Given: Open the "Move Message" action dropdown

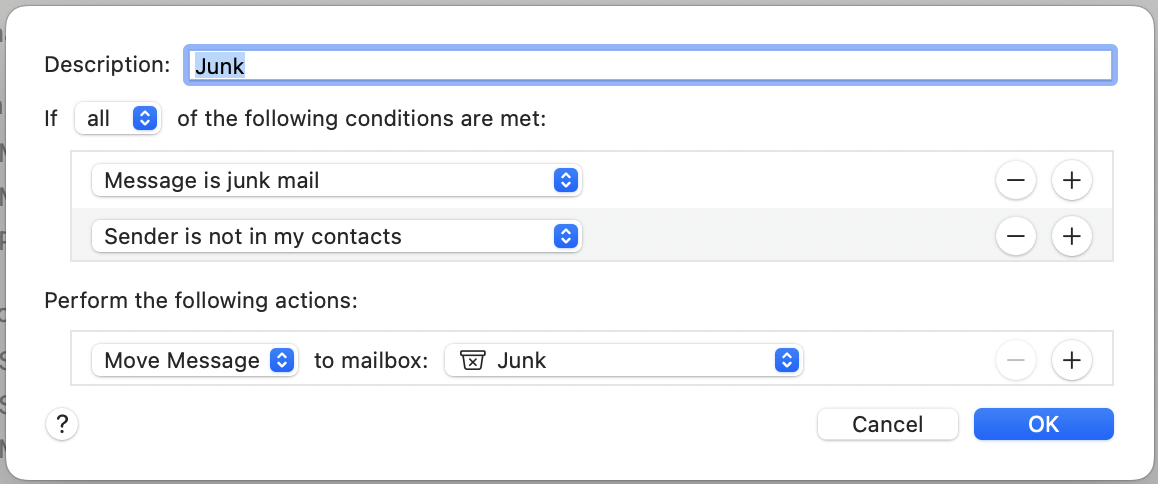Looking at the screenshot, I should [x=195, y=360].
